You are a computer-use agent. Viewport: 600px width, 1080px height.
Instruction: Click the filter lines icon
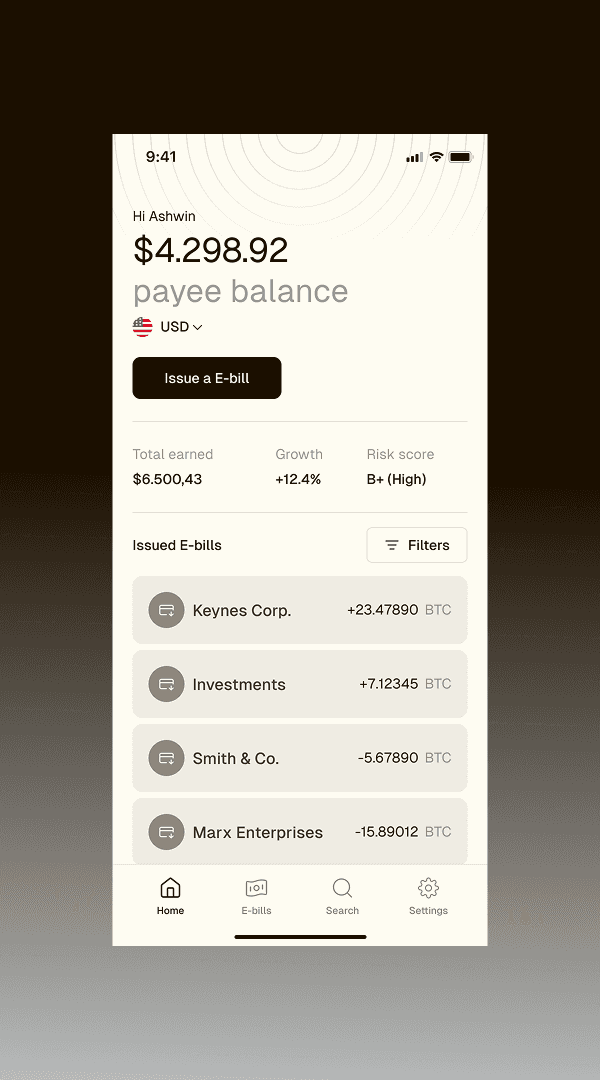[x=392, y=545]
